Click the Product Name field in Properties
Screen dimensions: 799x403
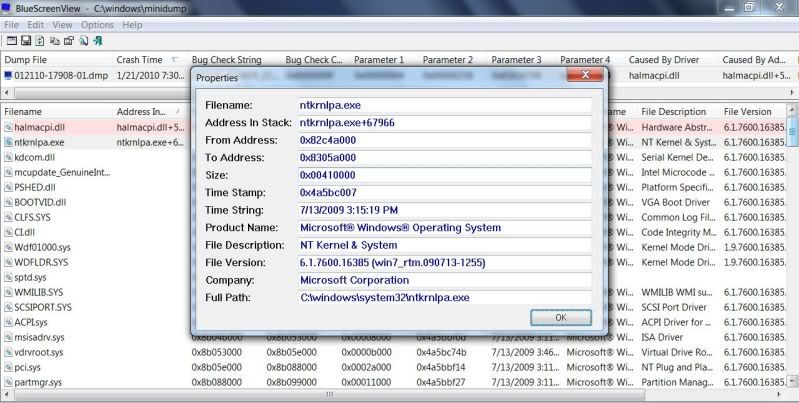coord(445,228)
